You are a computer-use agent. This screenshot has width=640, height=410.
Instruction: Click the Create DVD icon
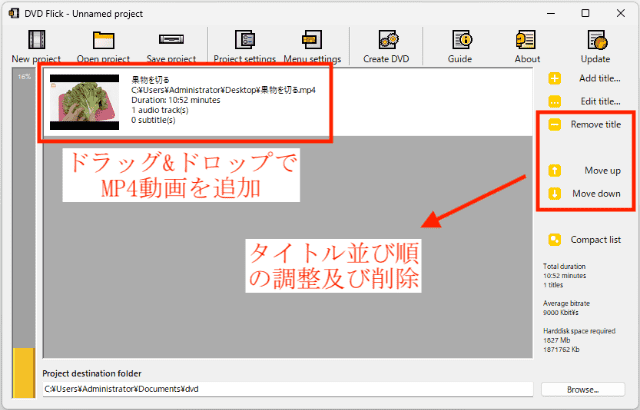click(386, 41)
